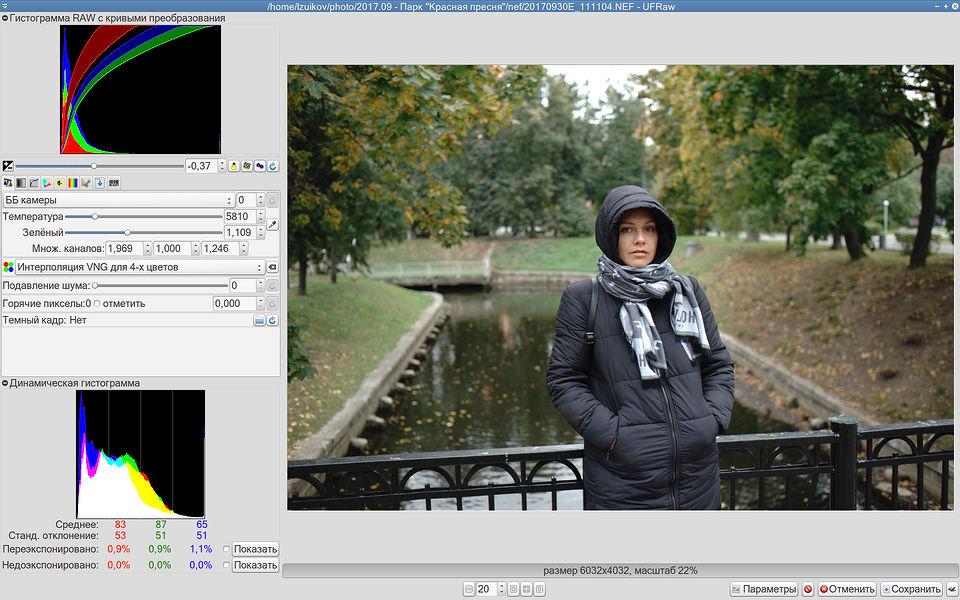
Task: Switch to the Saturation and corrections tab
Action: pyautogui.click(x=59, y=182)
